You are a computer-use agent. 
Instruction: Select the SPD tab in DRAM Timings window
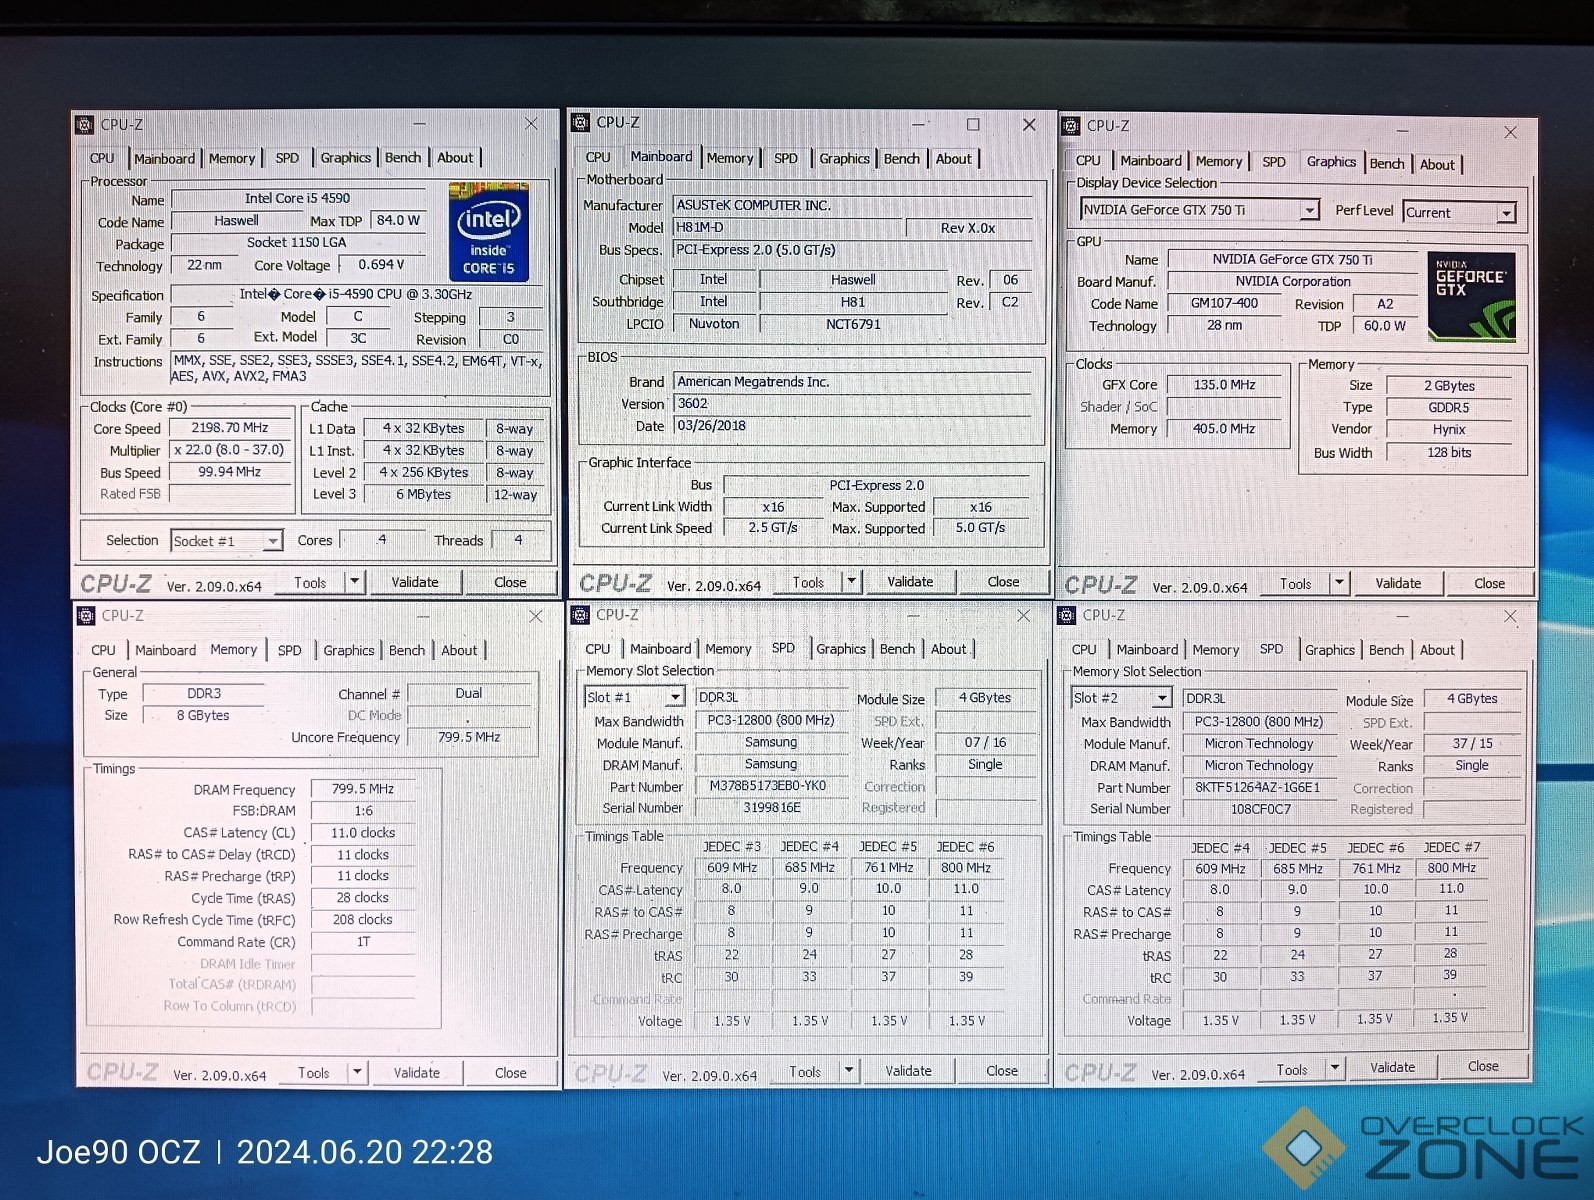coord(289,650)
